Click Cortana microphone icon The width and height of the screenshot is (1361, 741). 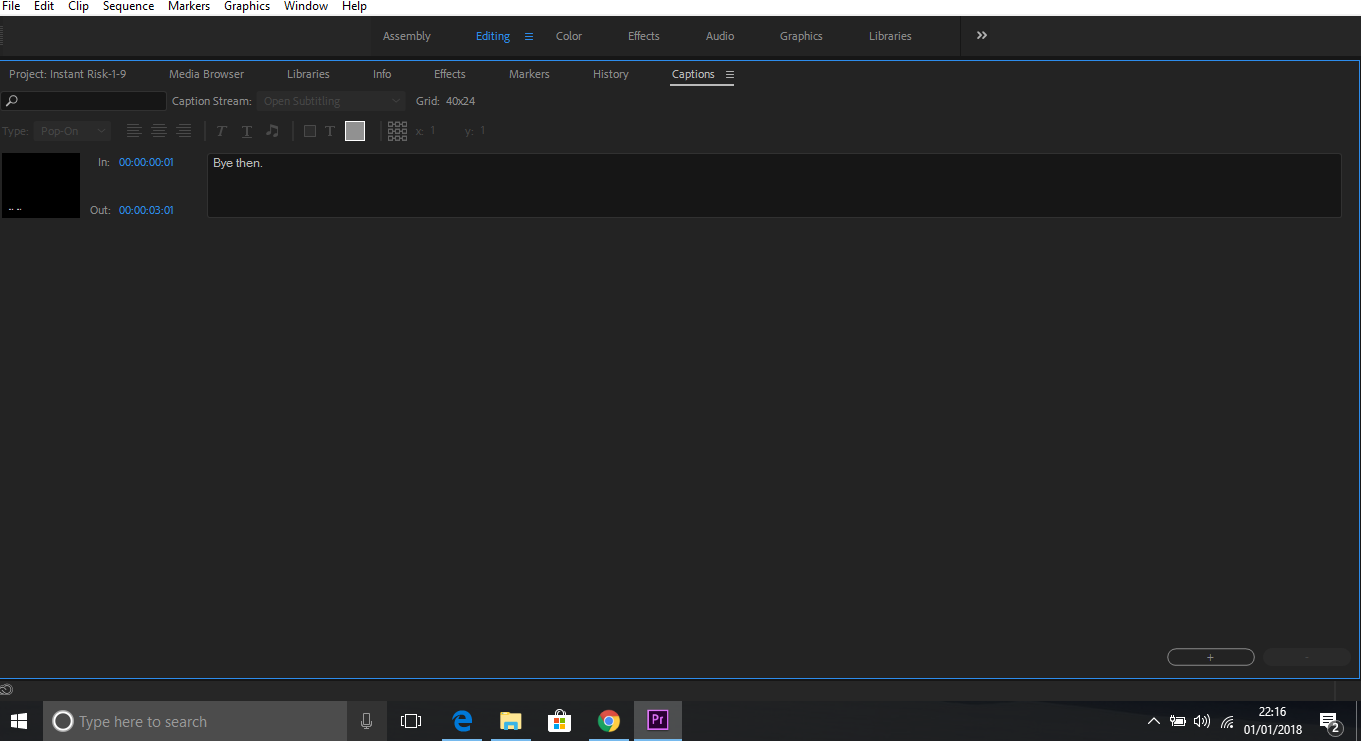[367, 721]
